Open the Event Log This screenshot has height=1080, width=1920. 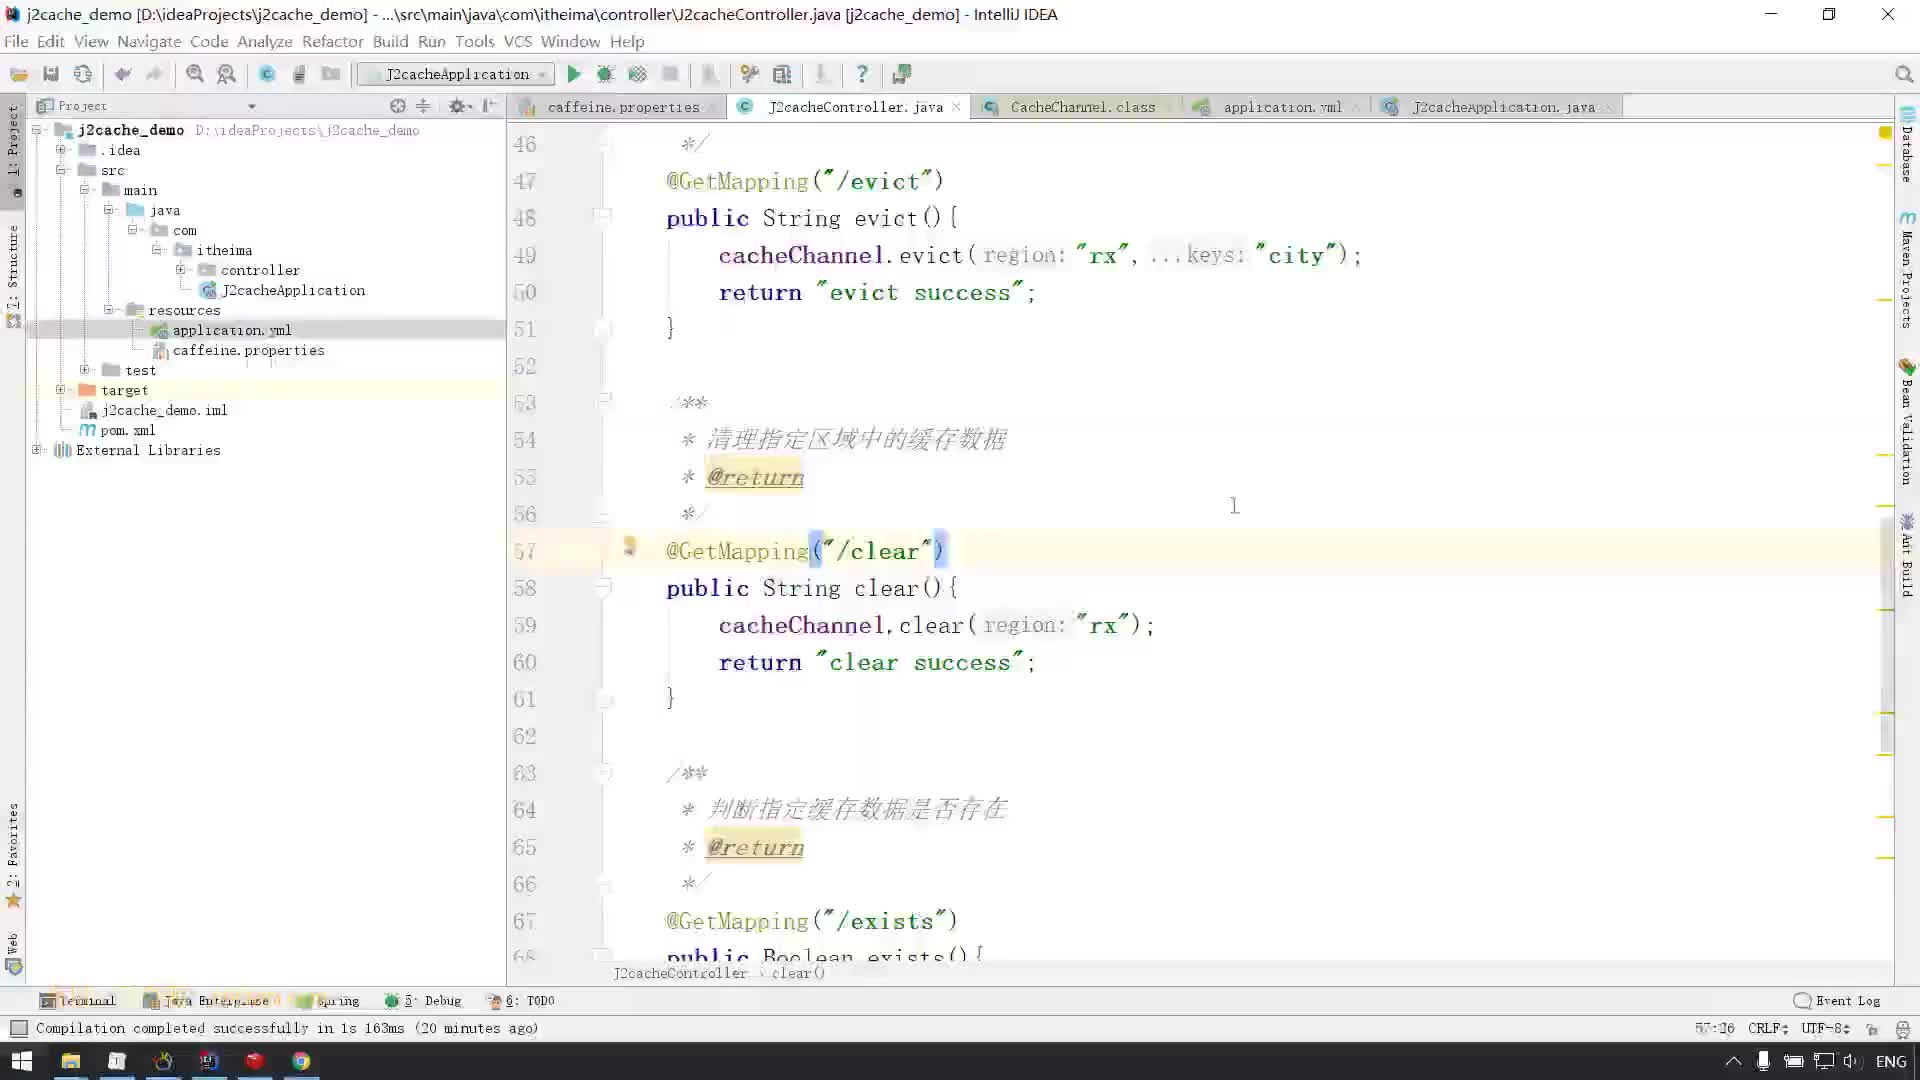coord(1838,1000)
